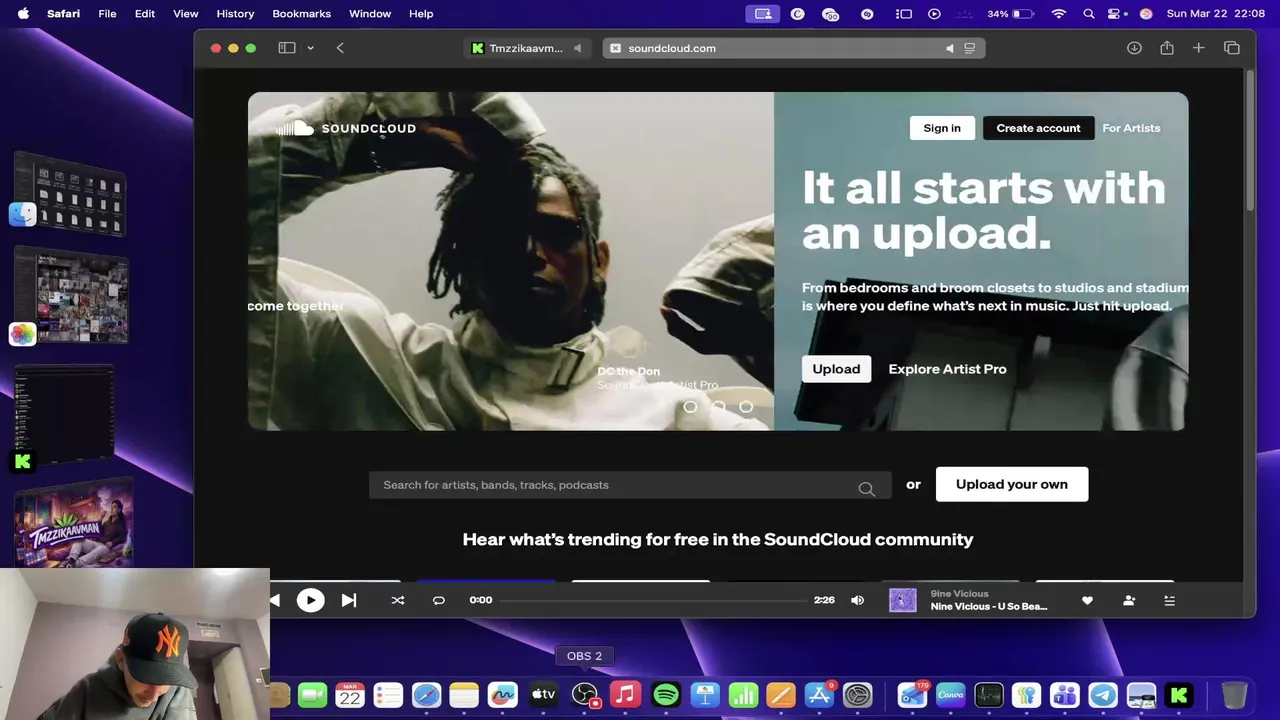The image size is (1280, 720).
Task: Toggle shuffle in the bottom player
Action: [x=398, y=600]
